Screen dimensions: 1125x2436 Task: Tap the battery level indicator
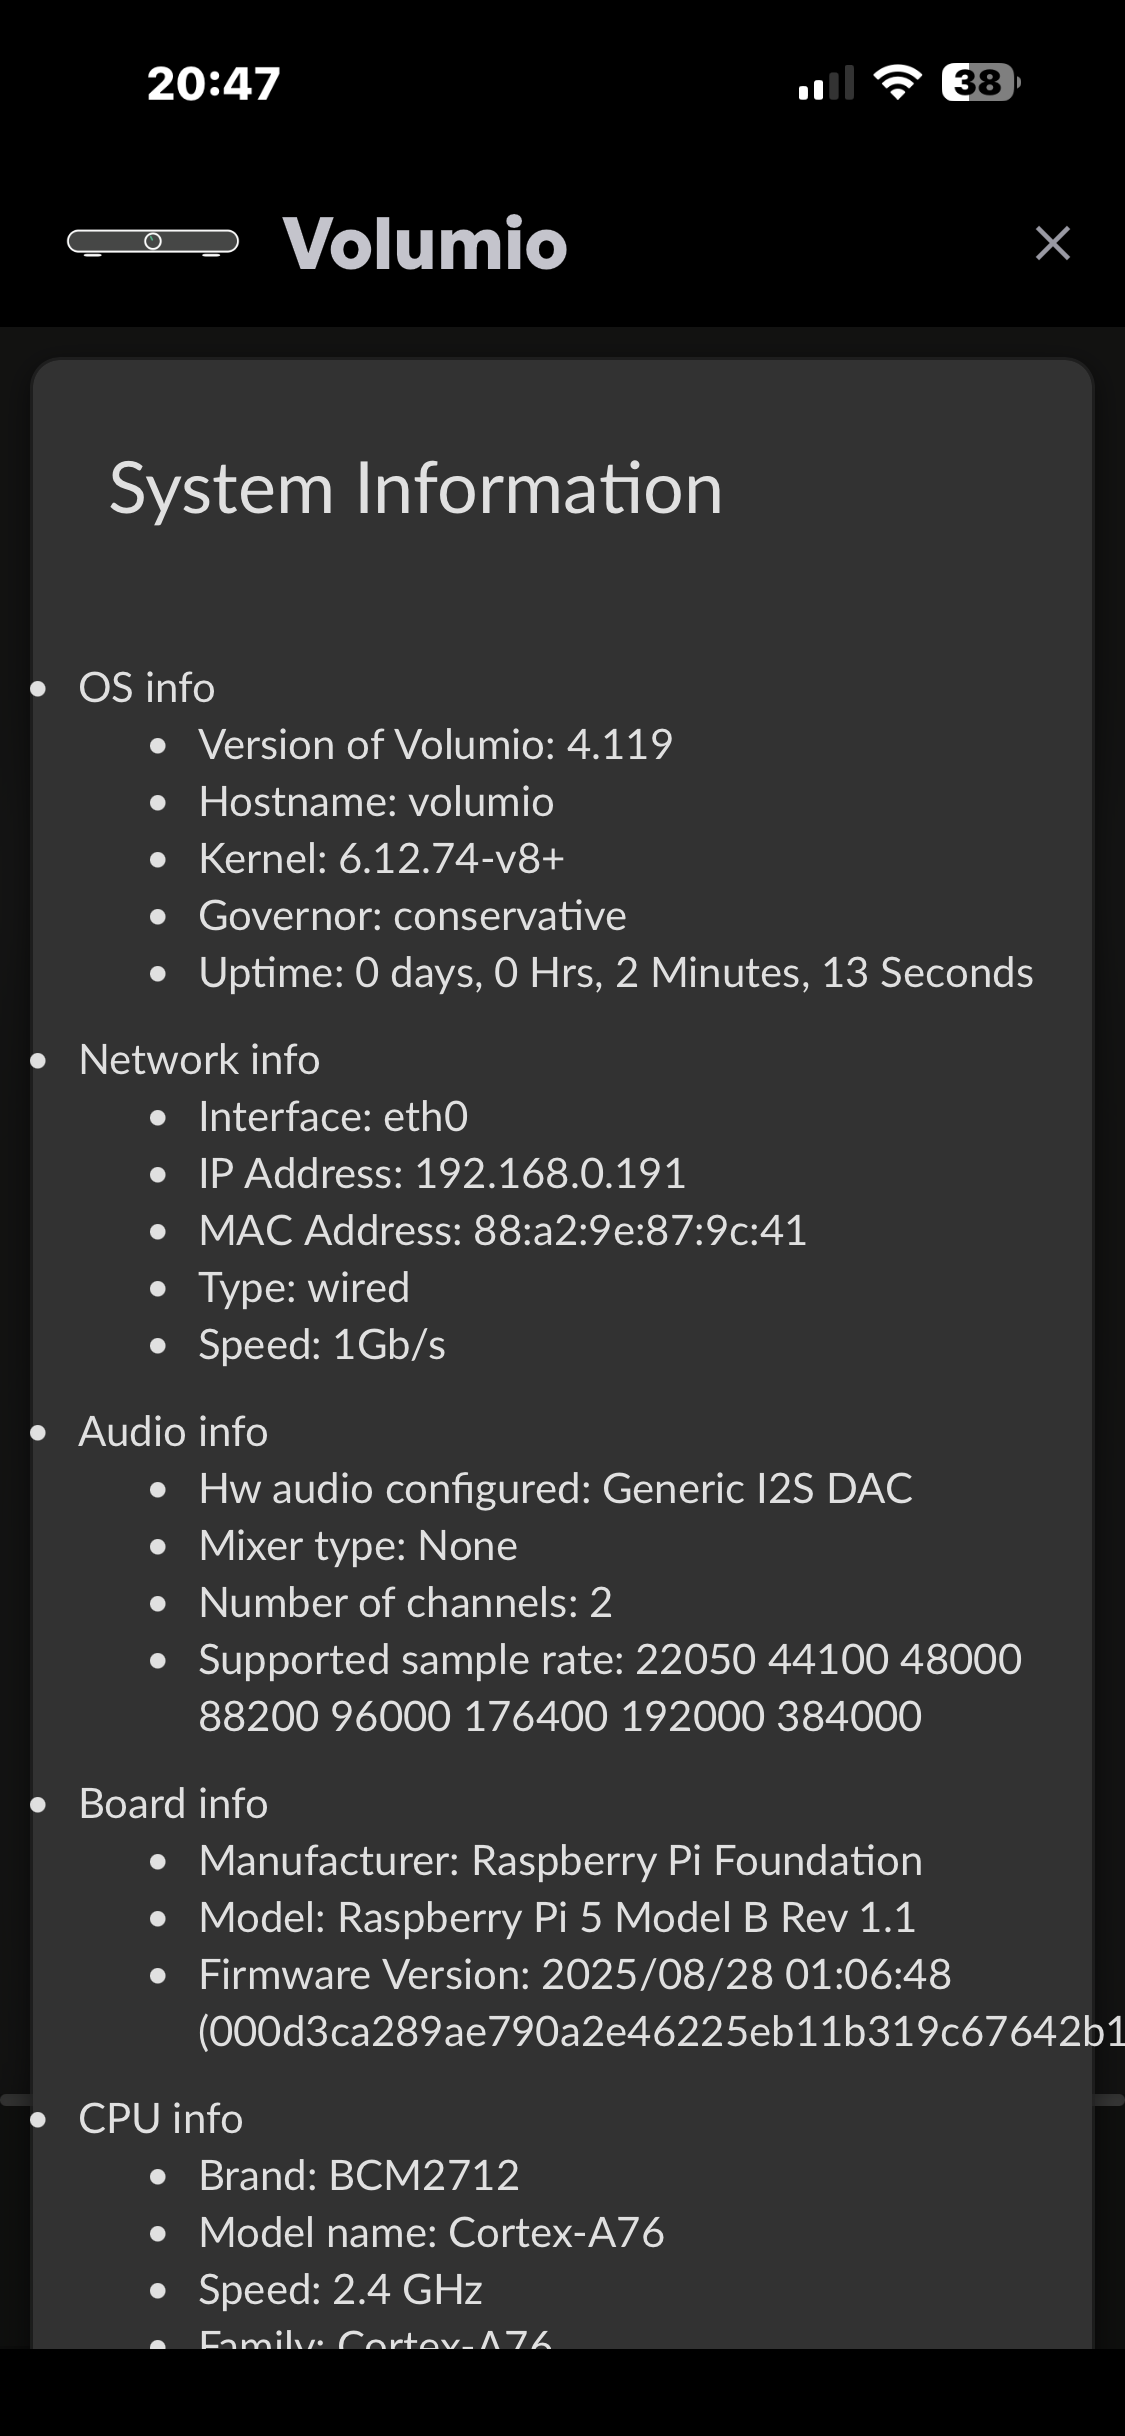[x=979, y=82]
